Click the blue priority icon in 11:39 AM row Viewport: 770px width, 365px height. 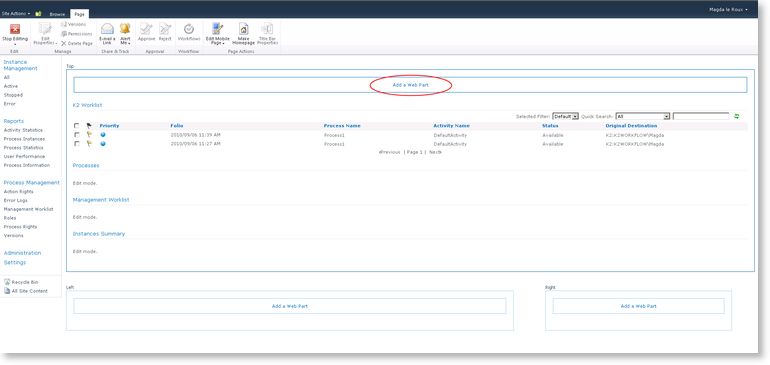(x=103, y=135)
